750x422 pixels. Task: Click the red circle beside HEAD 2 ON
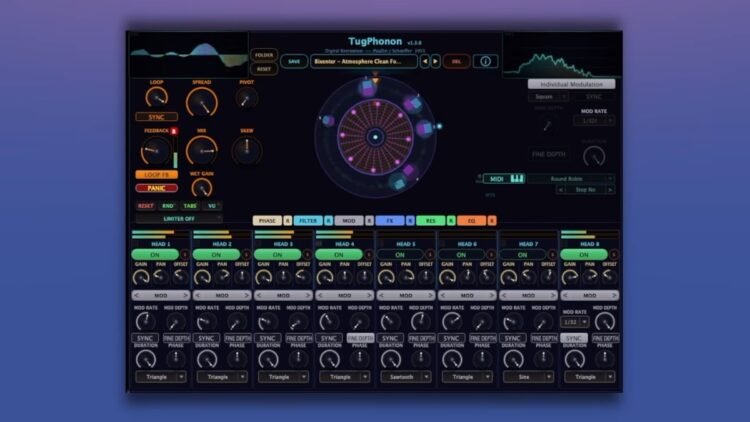(246, 255)
